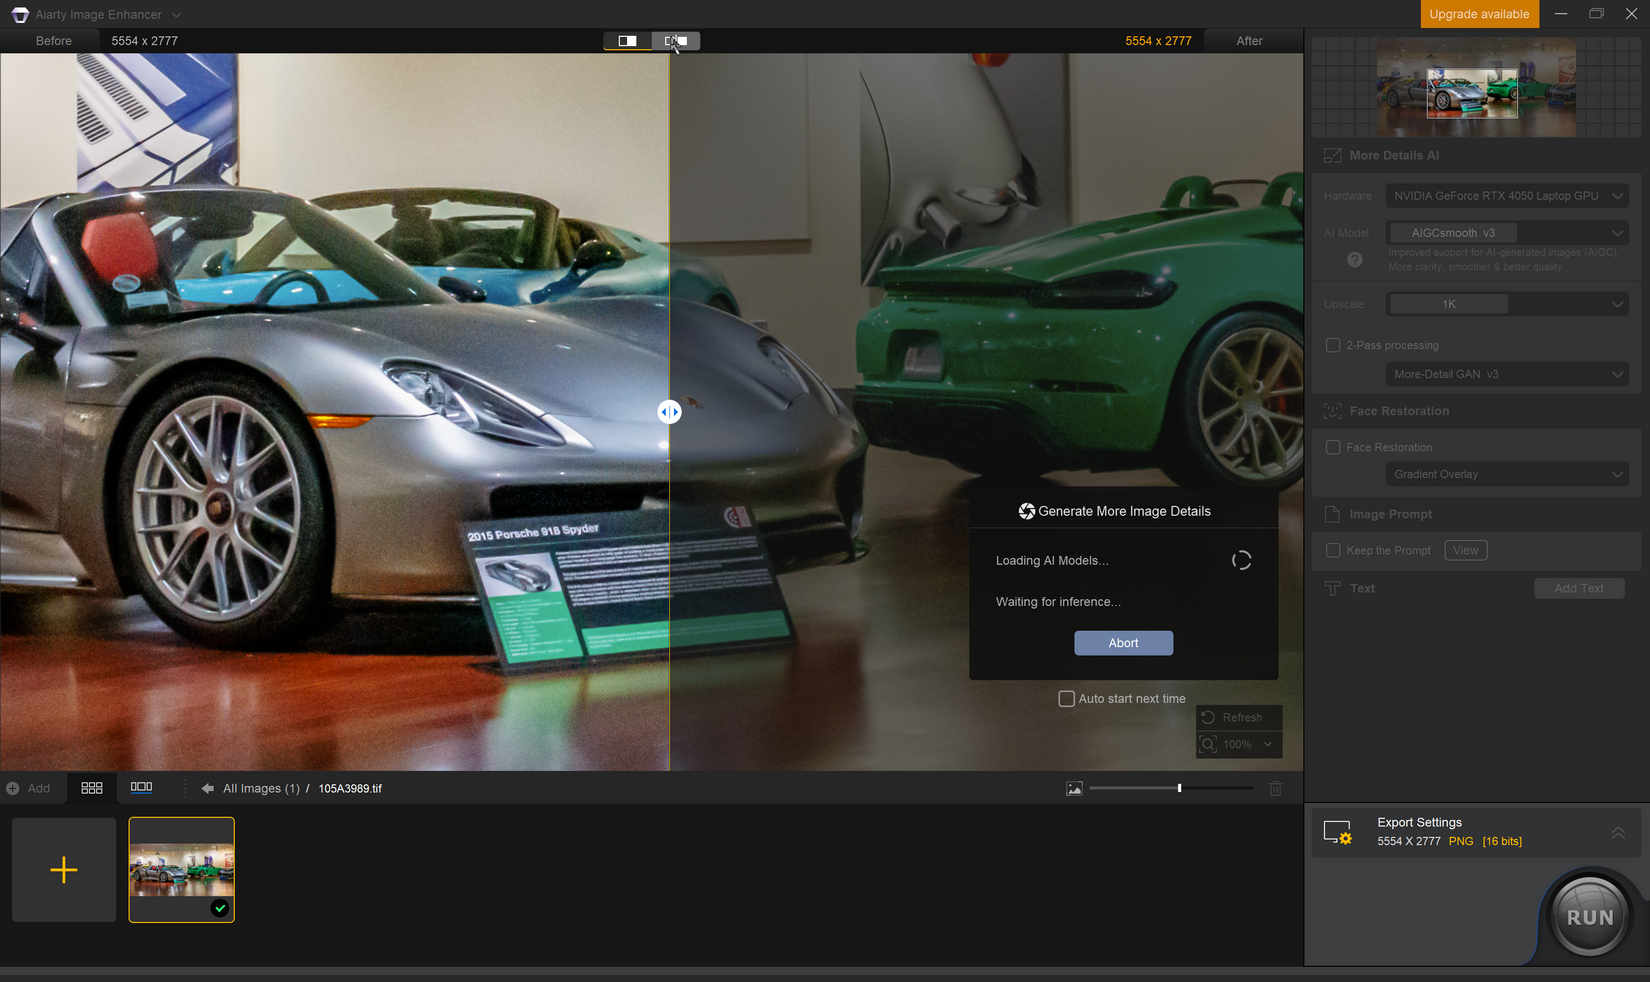Image resolution: width=1650 pixels, height=982 pixels.
Task: Click the AI Model help question icon
Action: 1354,260
